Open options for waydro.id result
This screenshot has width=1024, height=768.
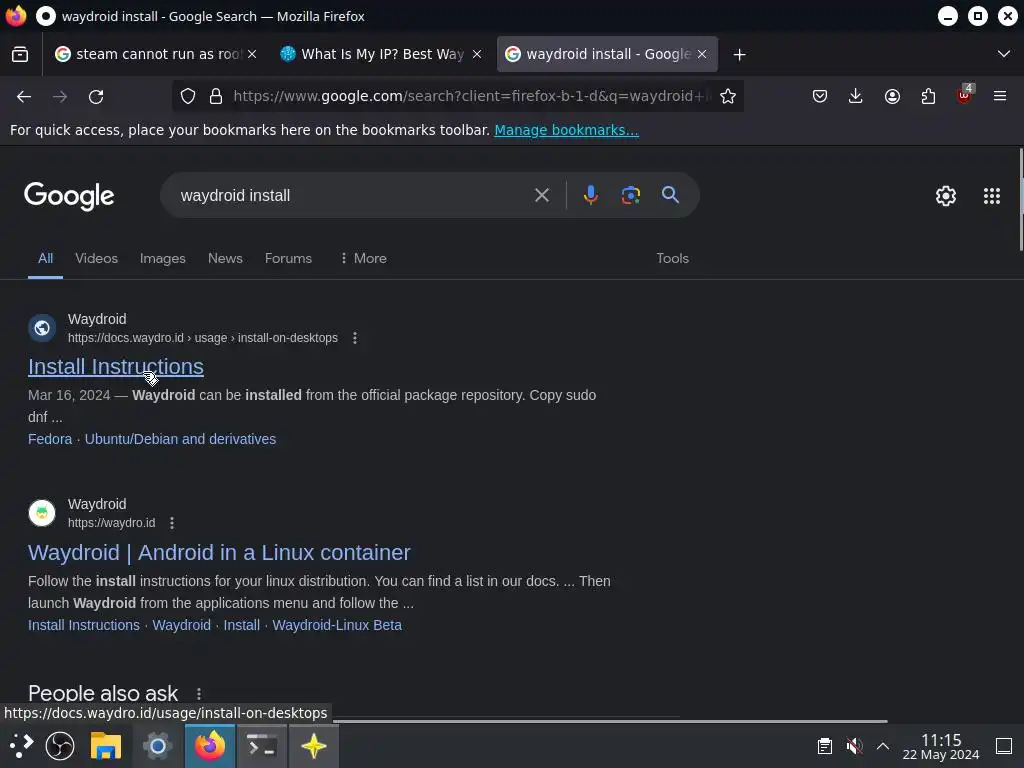pos(172,523)
